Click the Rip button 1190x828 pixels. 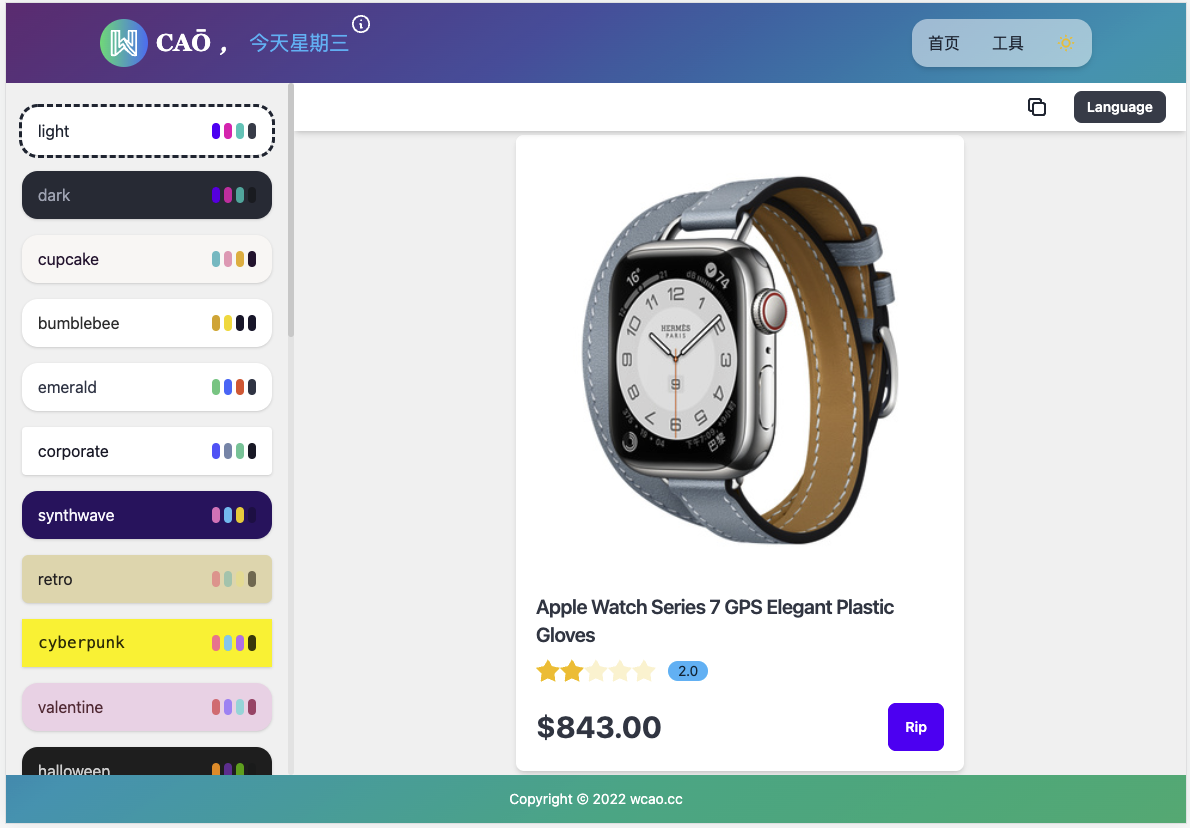click(915, 727)
